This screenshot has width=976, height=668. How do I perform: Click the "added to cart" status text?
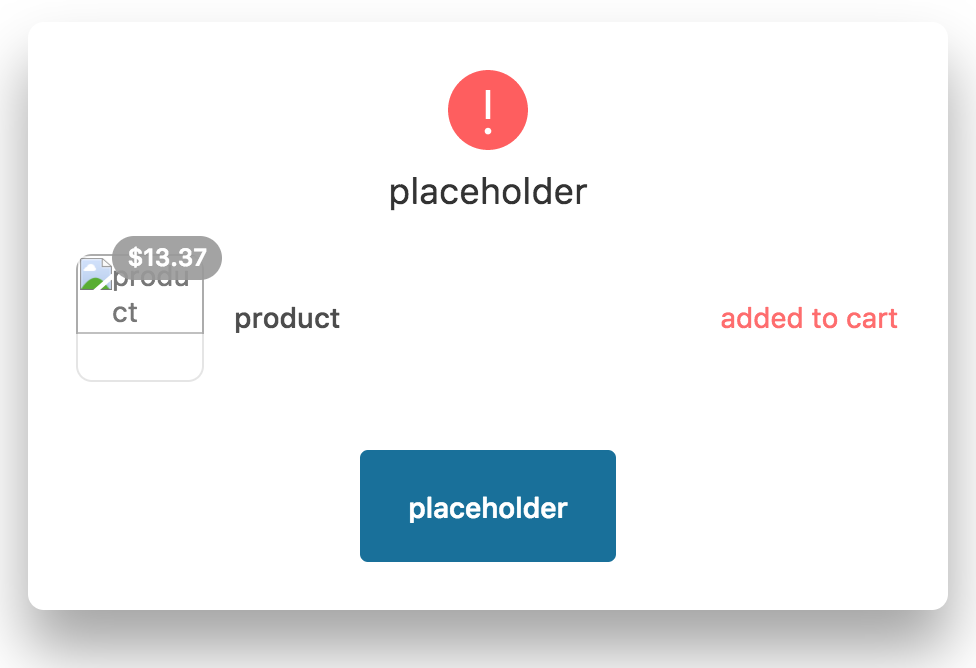809,319
